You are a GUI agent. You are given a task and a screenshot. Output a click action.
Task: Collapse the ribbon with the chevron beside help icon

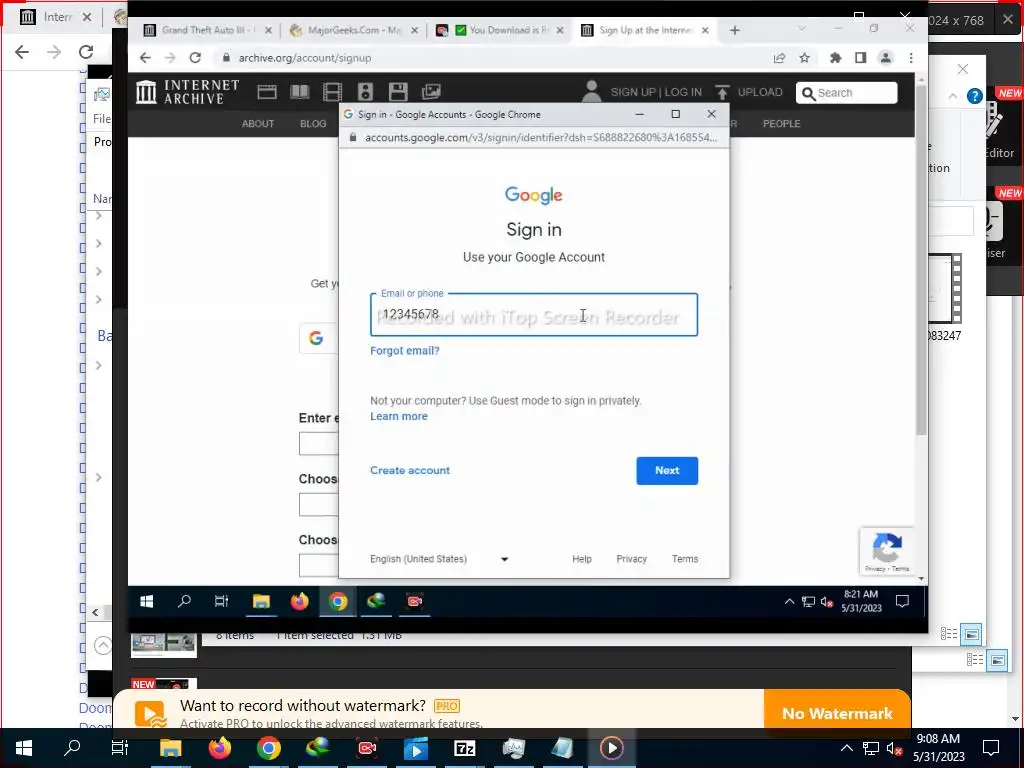[x=953, y=96]
